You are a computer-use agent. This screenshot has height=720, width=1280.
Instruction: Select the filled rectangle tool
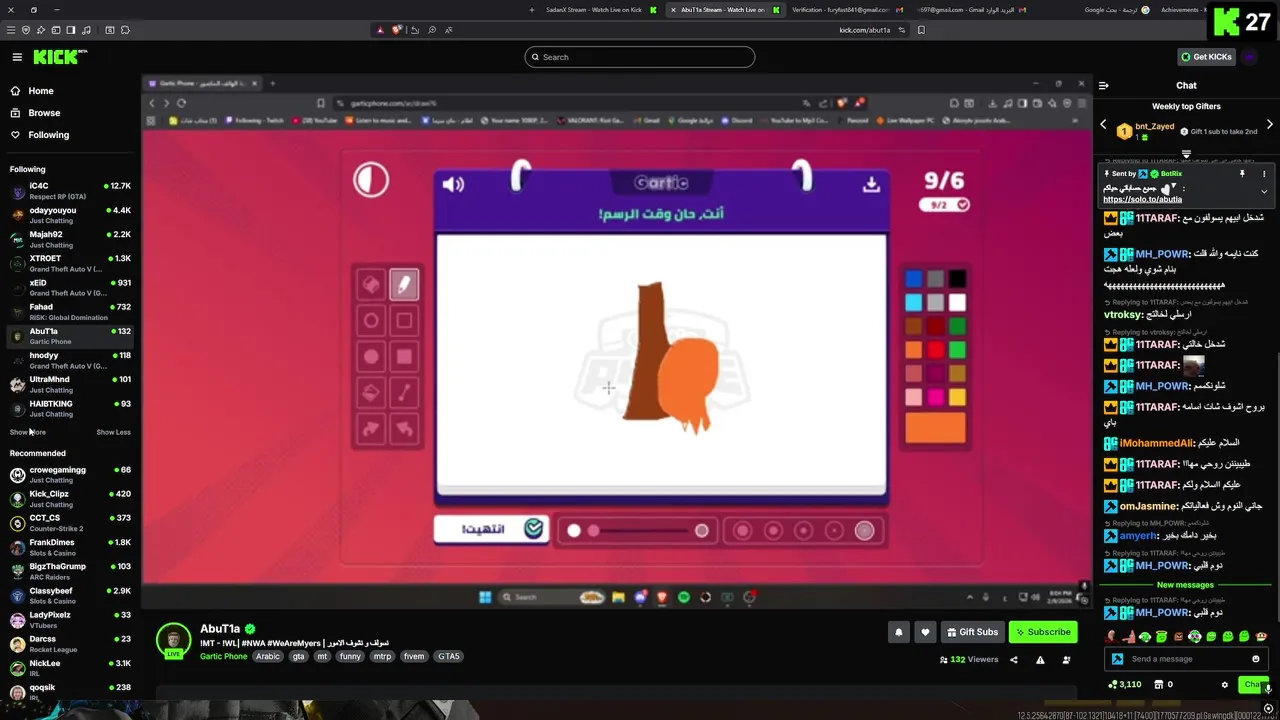[x=404, y=357]
